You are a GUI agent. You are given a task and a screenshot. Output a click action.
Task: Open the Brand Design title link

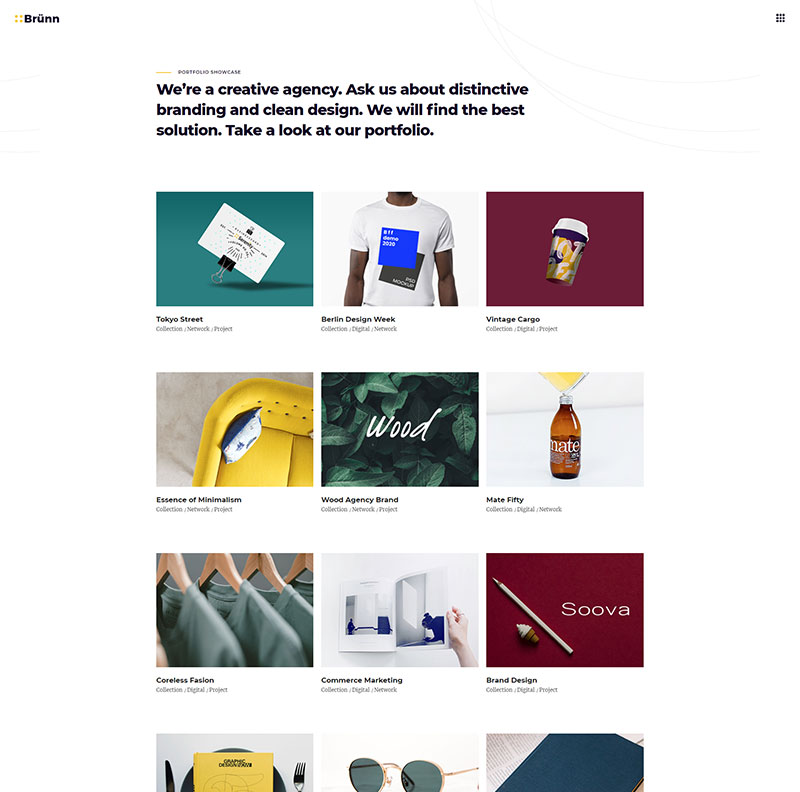[511, 680]
